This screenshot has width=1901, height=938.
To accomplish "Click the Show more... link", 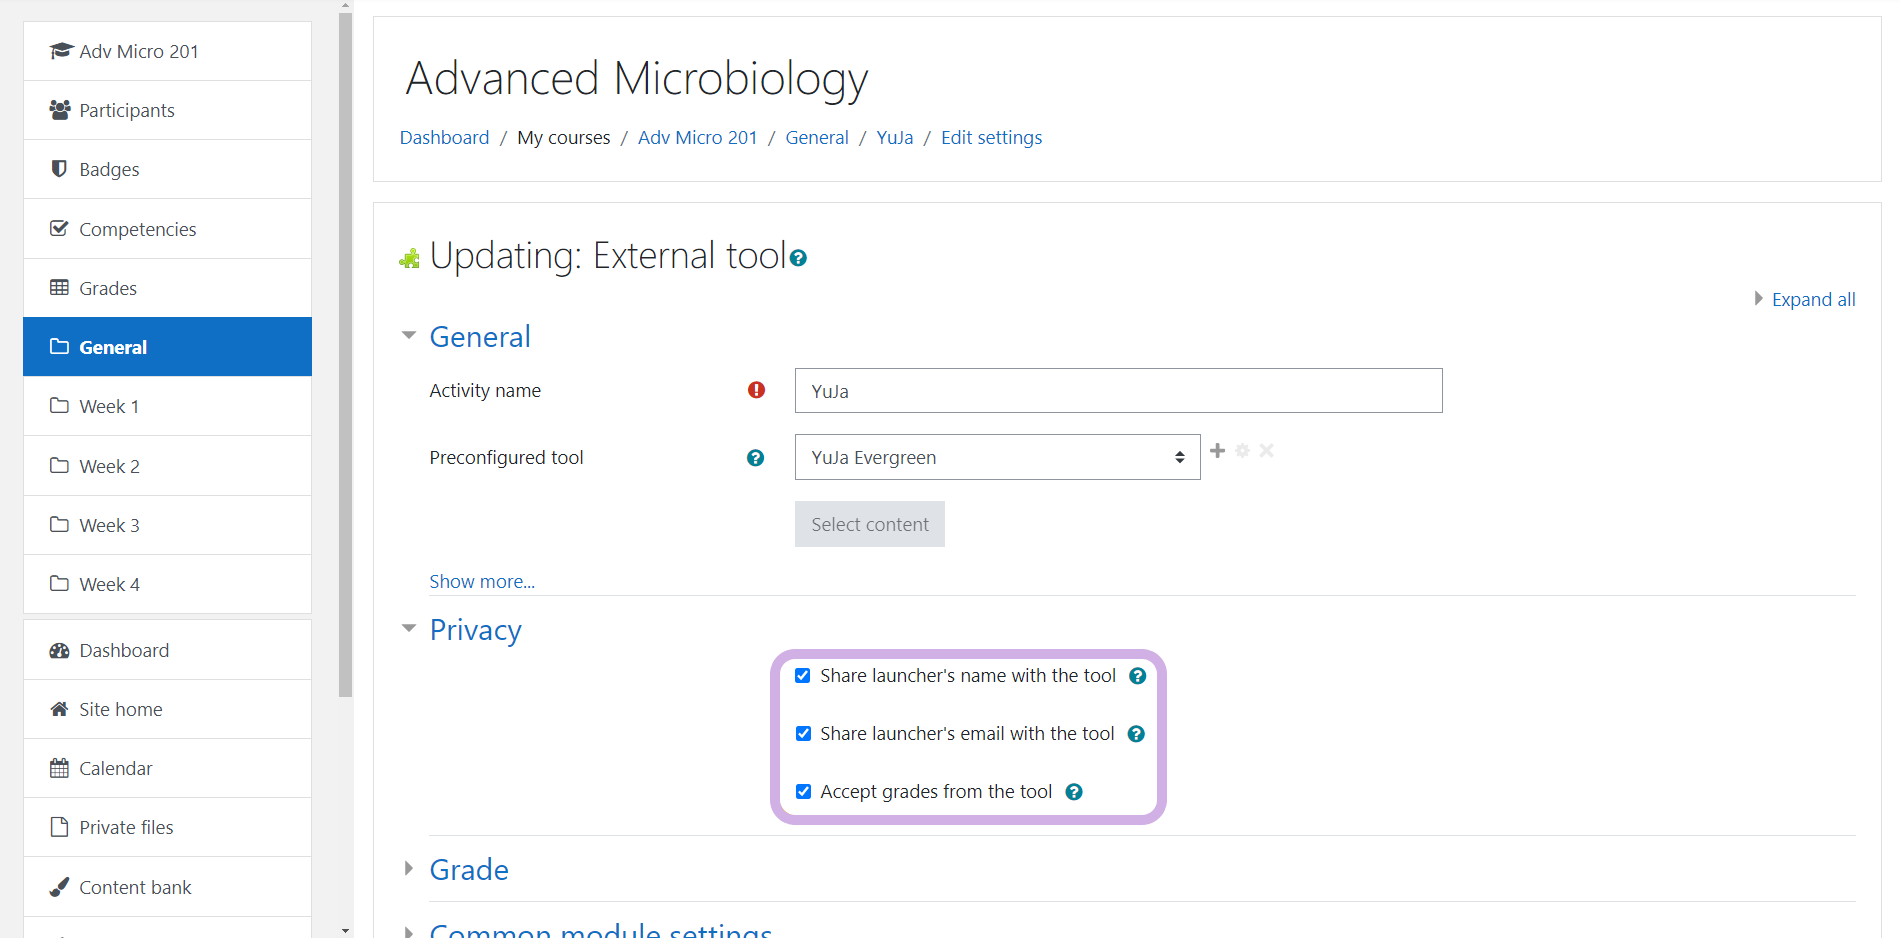I will pyautogui.click(x=482, y=582).
